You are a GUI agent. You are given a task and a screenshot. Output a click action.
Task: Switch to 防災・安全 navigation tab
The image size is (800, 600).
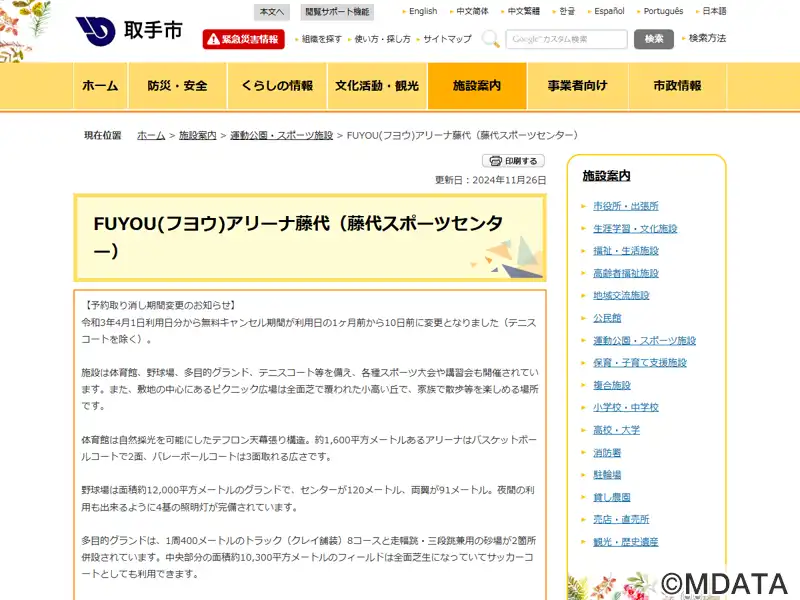pos(177,86)
